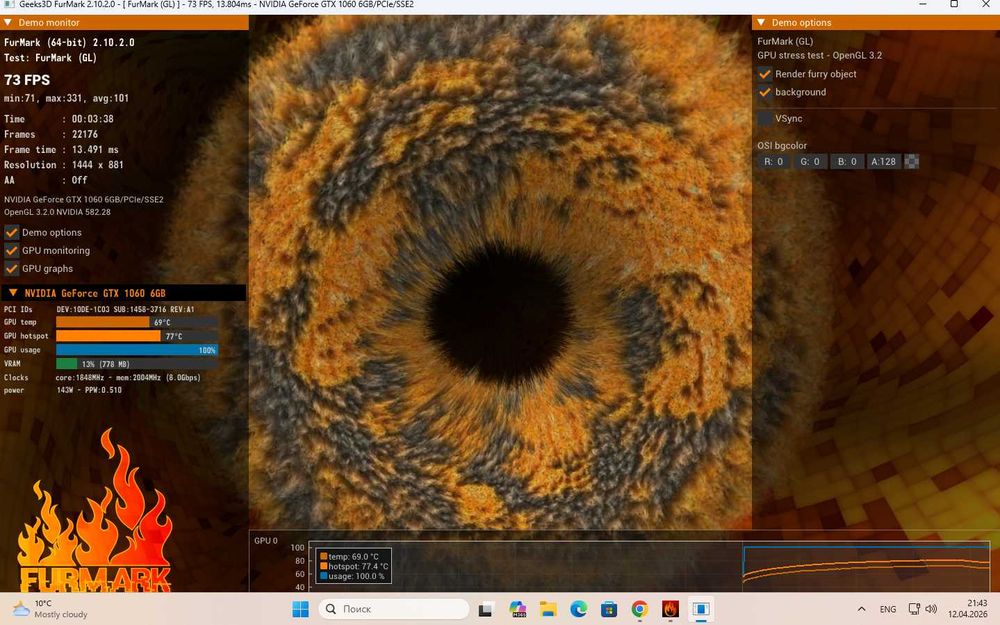
Task: Show hidden system tray icons
Action: [x=862, y=608]
